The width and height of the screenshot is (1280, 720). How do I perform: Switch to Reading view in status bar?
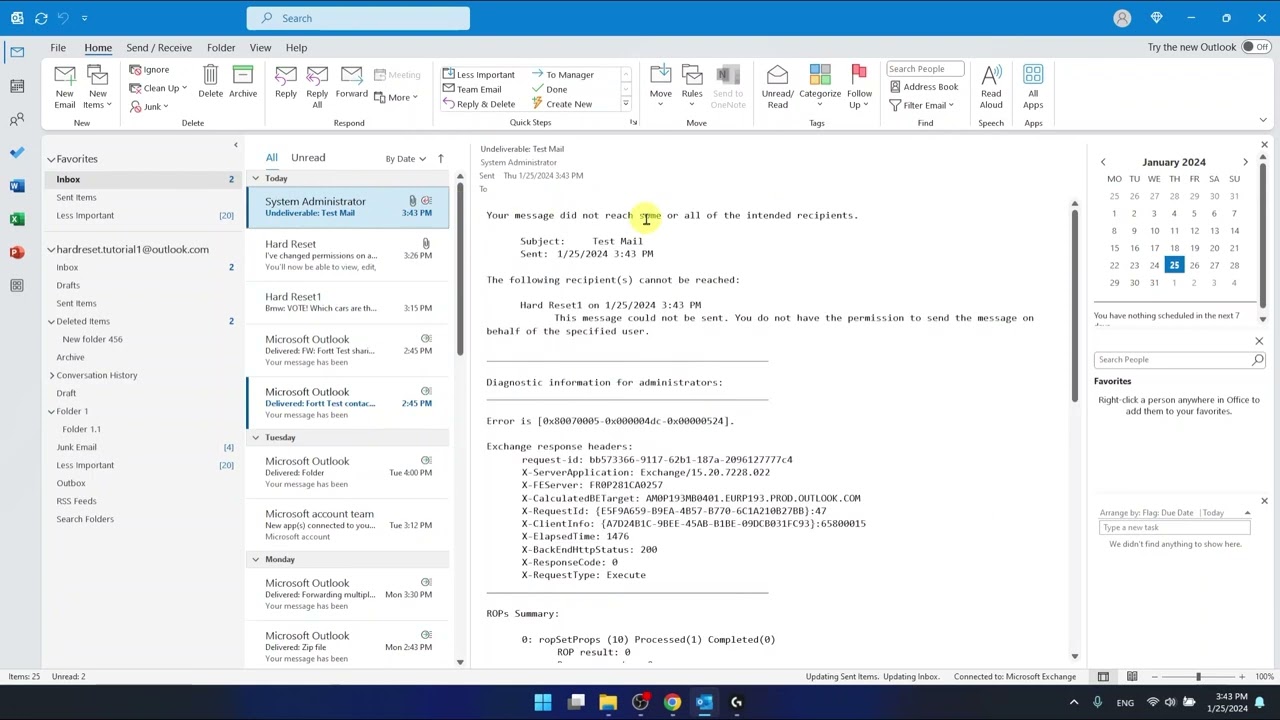coord(1132,677)
